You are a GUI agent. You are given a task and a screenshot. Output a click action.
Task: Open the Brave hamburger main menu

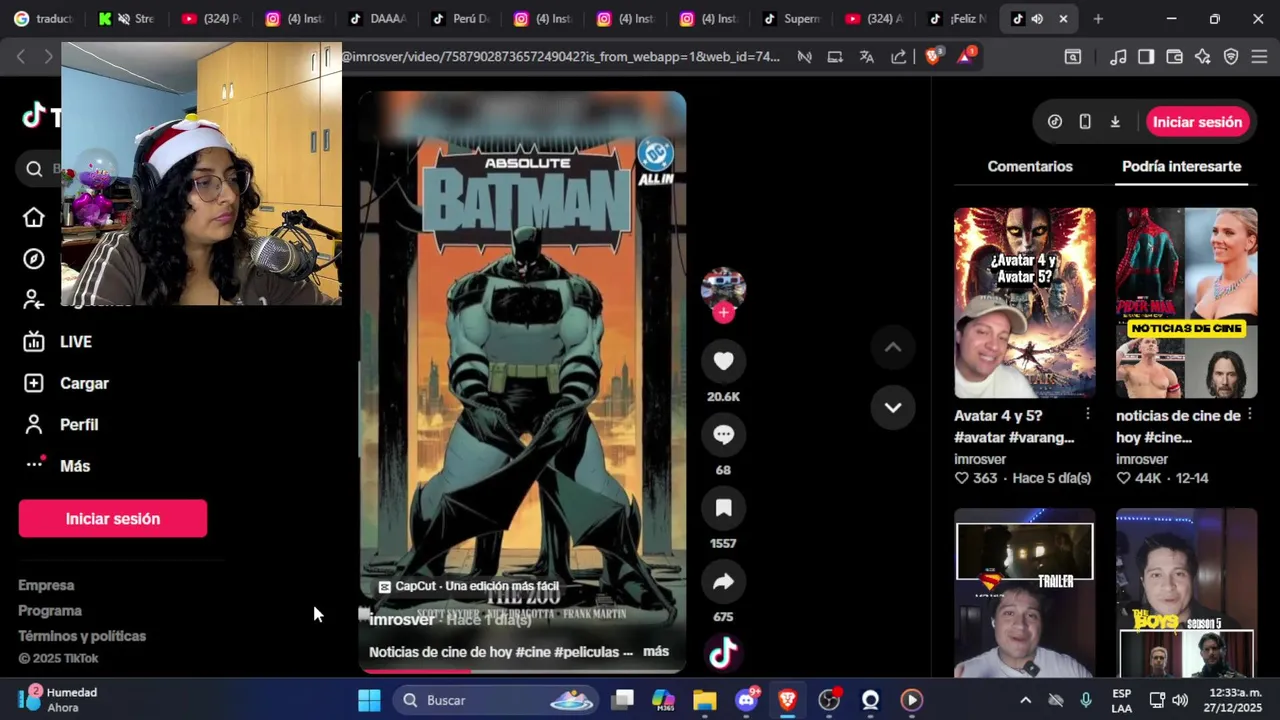(x=1259, y=57)
